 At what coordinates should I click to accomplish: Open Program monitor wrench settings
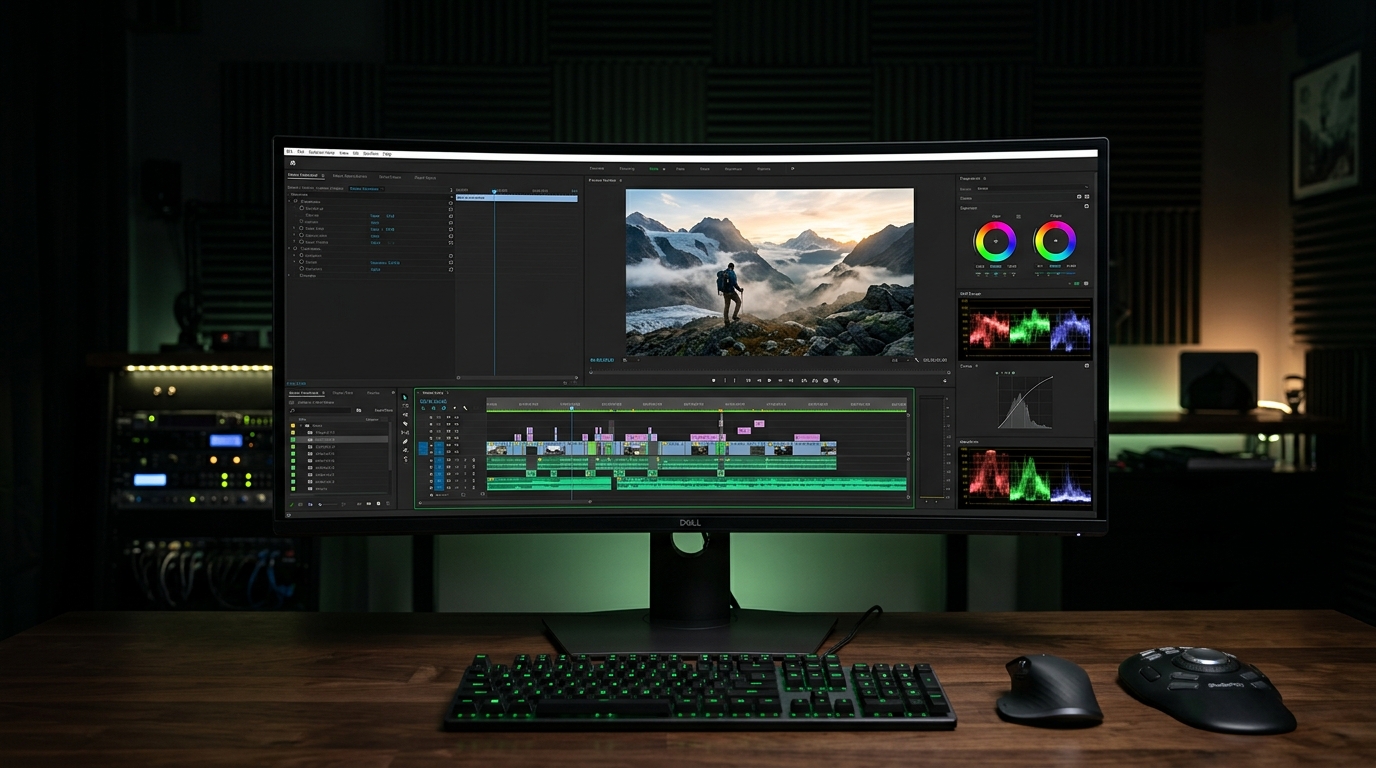pos(917,360)
